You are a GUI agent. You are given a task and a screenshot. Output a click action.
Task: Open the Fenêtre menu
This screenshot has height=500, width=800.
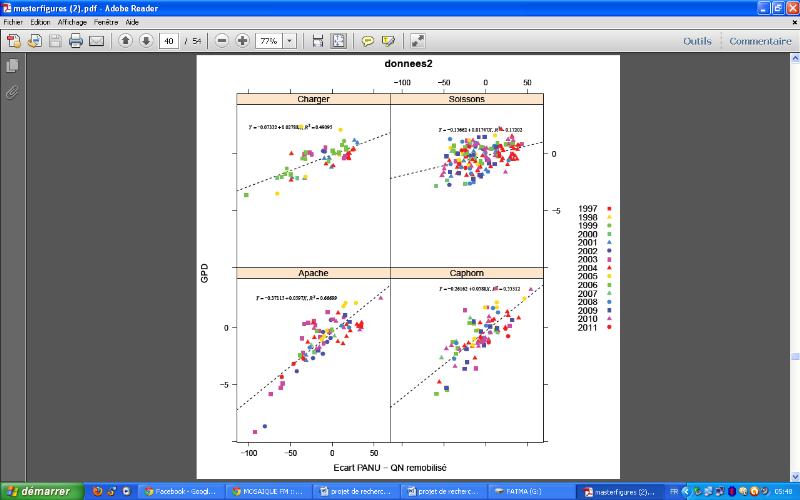[x=105, y=21]
